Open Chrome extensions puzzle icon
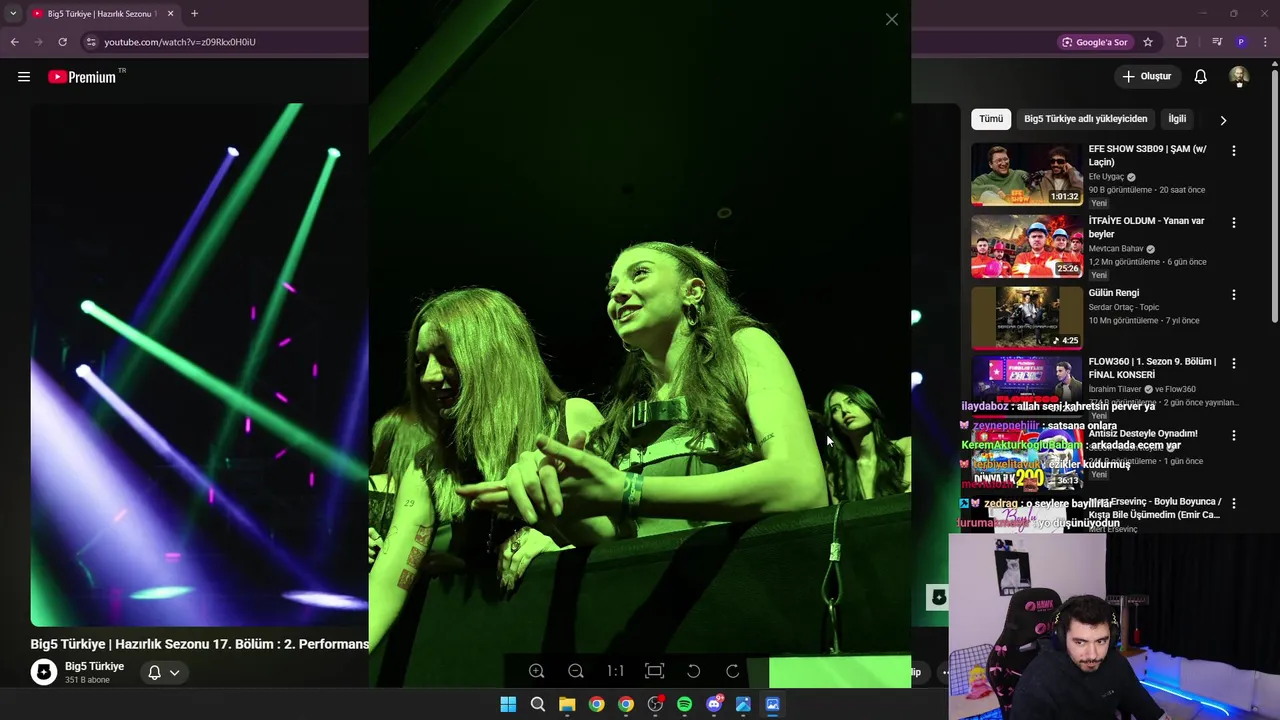The height and width of the screenshot is (720, 1280). 1182,42
